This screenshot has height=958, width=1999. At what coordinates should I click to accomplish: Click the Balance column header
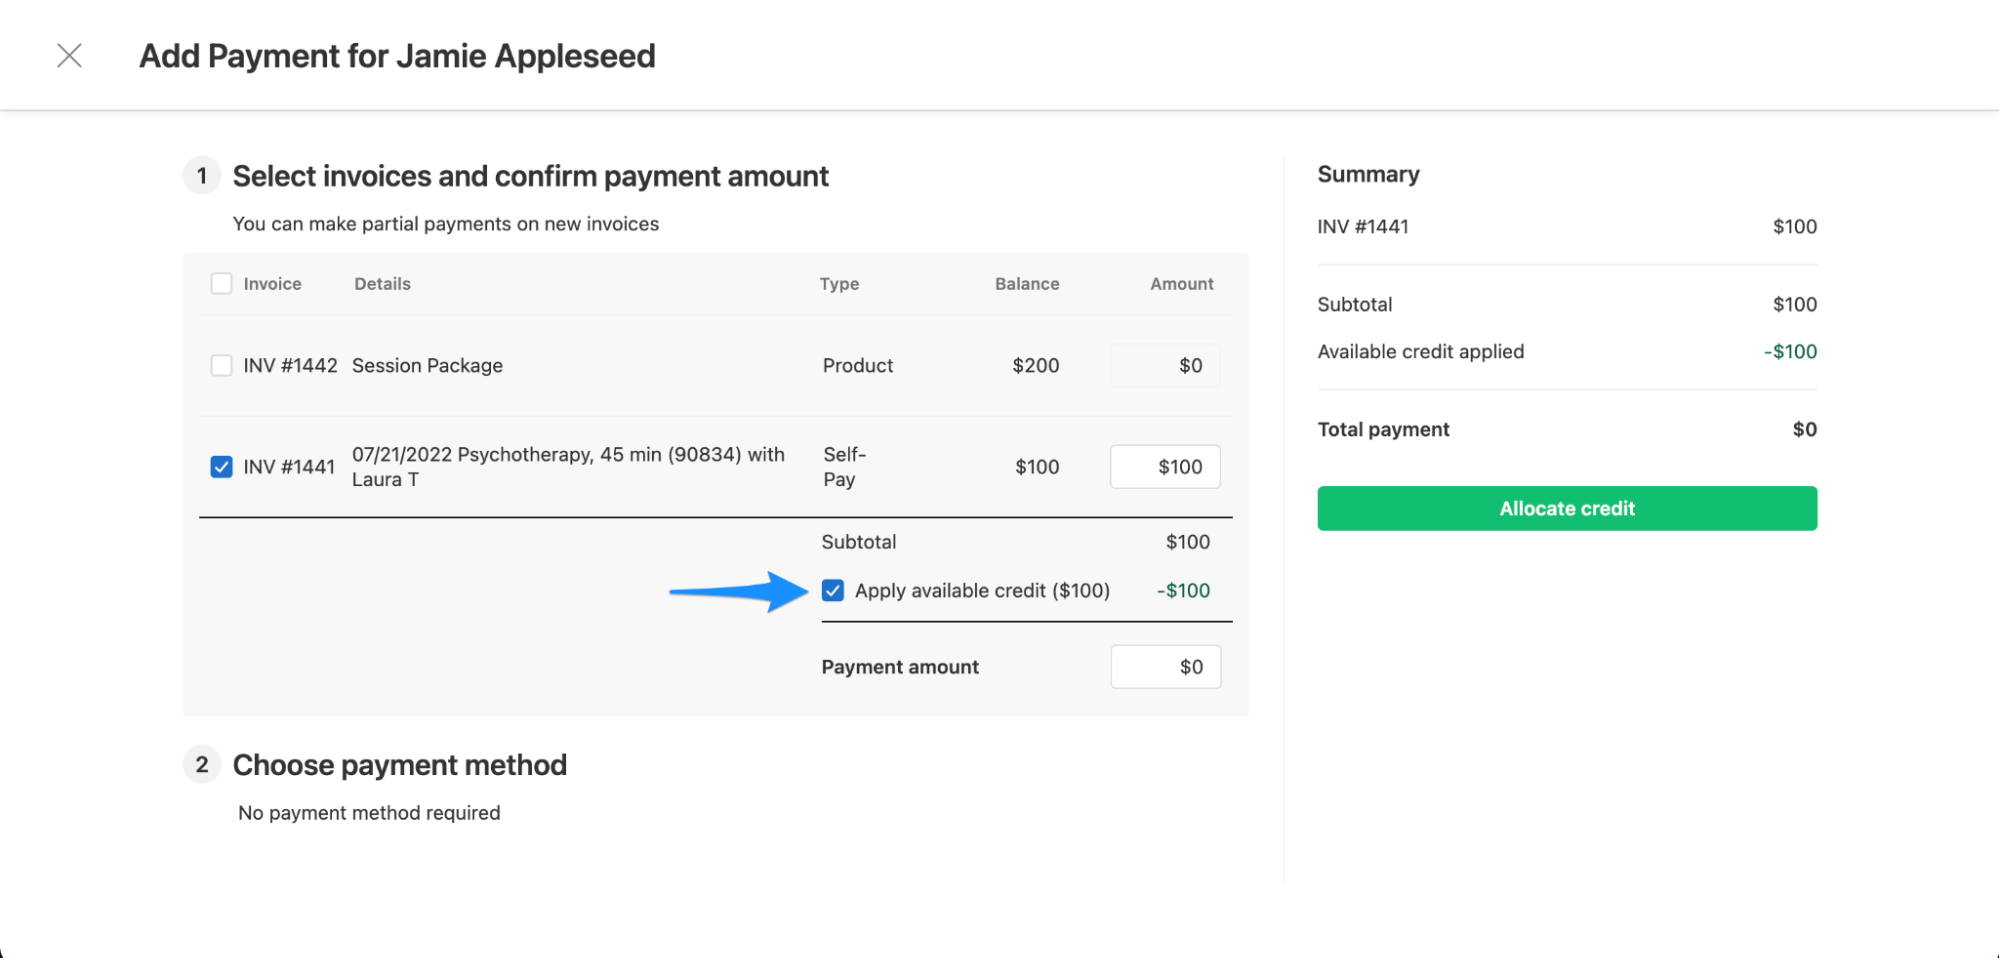(x=1026, y=283)
